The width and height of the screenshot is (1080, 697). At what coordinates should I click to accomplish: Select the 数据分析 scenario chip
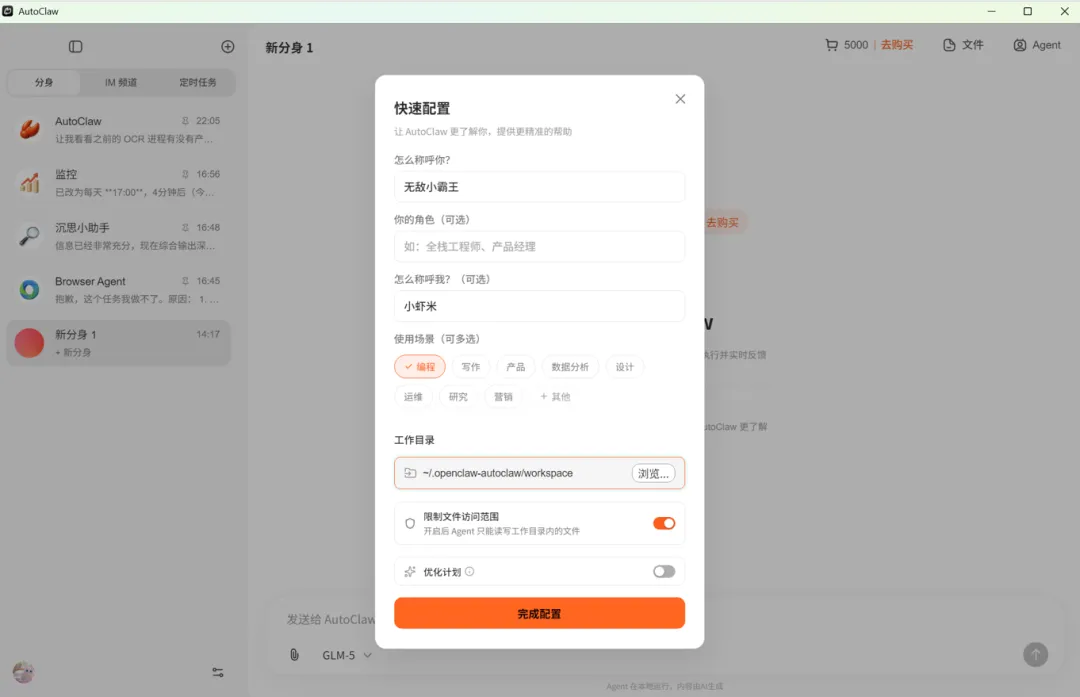point(570,367)
